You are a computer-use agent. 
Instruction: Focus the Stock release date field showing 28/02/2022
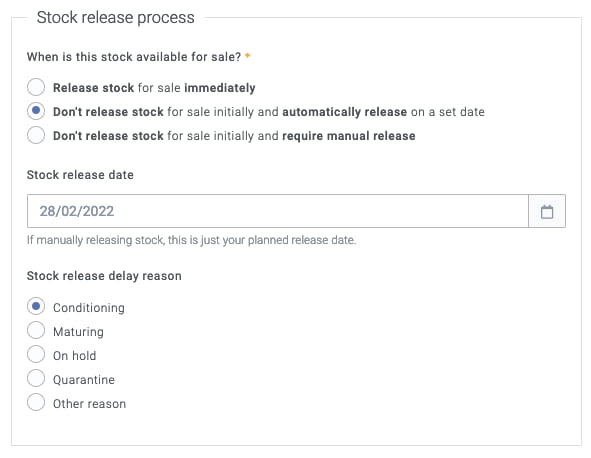tap(278, 211)
